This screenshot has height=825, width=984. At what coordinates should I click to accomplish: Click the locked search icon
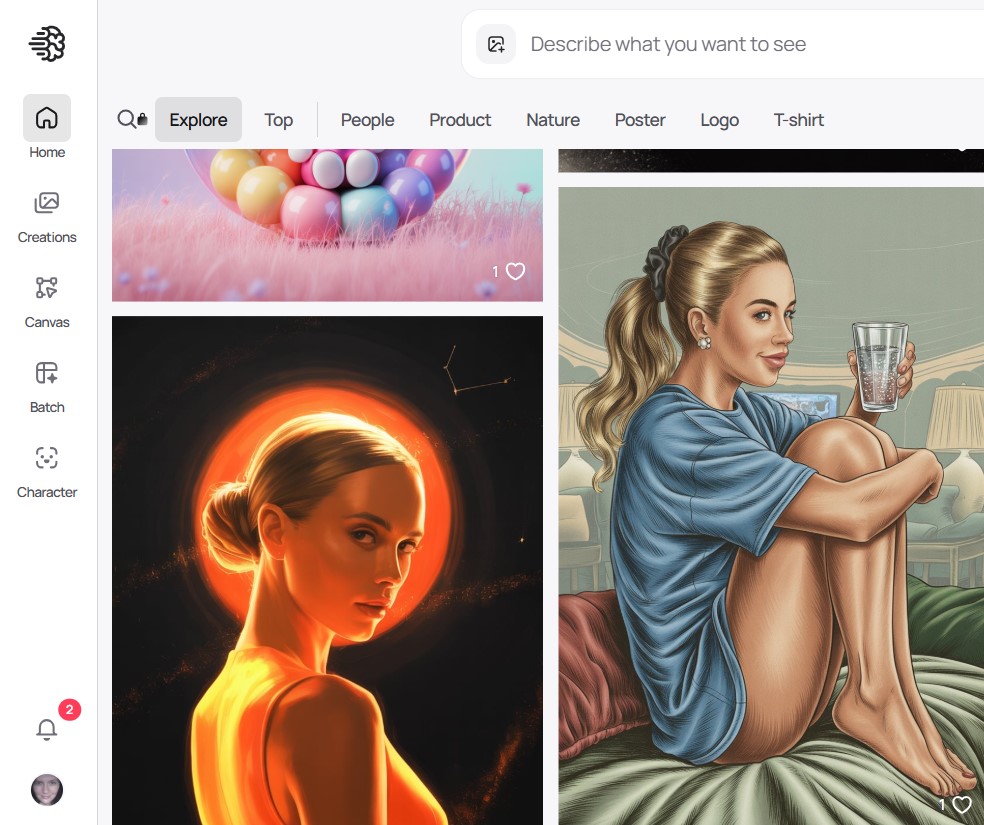[x=131, y=120]
